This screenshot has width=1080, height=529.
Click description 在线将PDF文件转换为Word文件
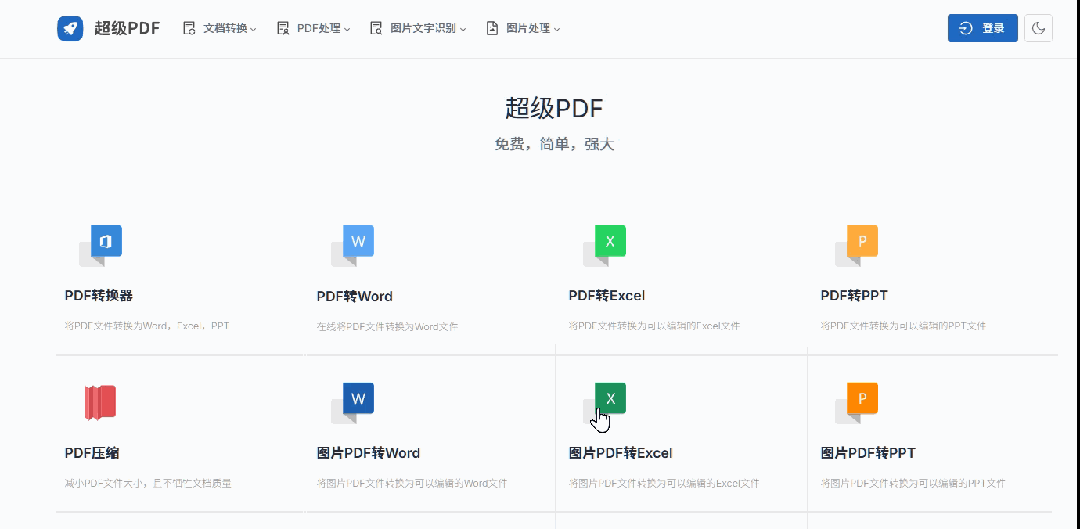(388, 326)
